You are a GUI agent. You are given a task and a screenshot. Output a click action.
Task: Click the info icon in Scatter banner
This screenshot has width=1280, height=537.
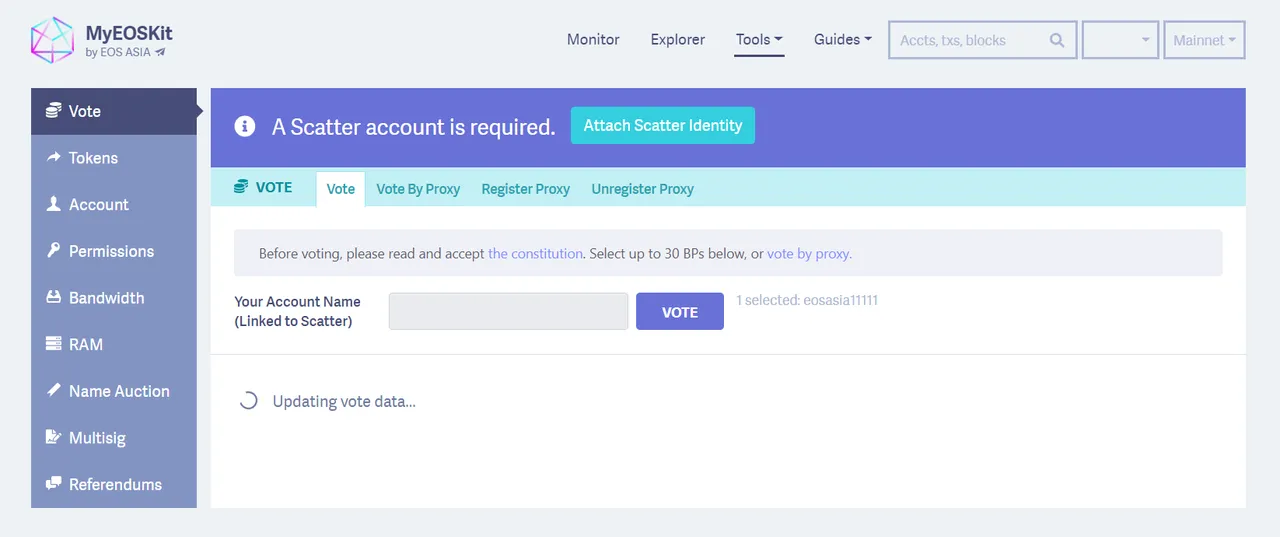pos(245,127)
